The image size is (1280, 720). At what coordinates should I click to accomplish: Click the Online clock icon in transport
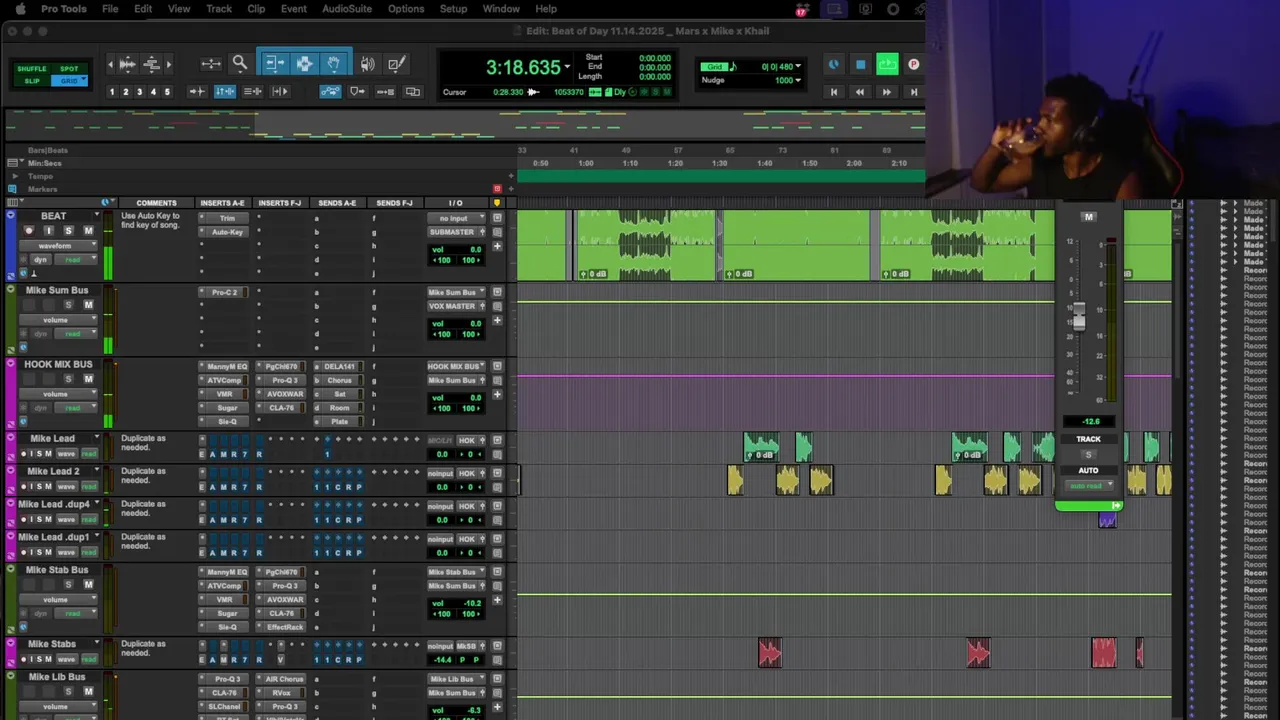833,65
